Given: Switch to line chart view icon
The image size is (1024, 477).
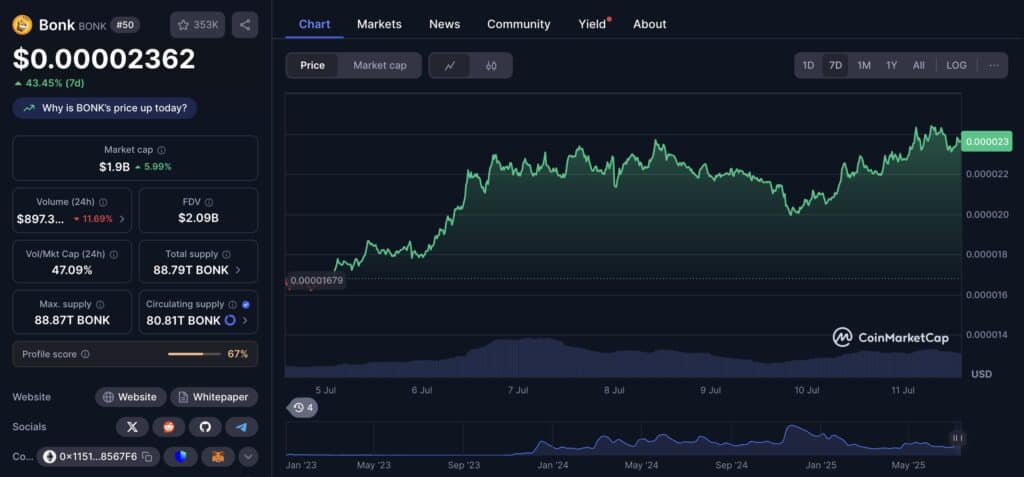Looking at the screenshot, I should [x=449, y=65].
